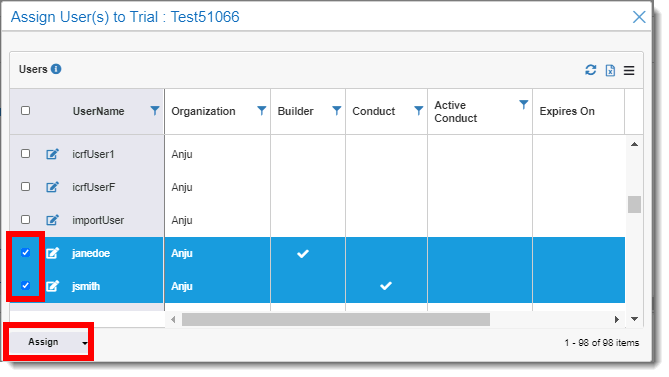Edit the importUser user entry
Image resolution: width=669 pixels, height=377 pixels.
click(52, 220)
